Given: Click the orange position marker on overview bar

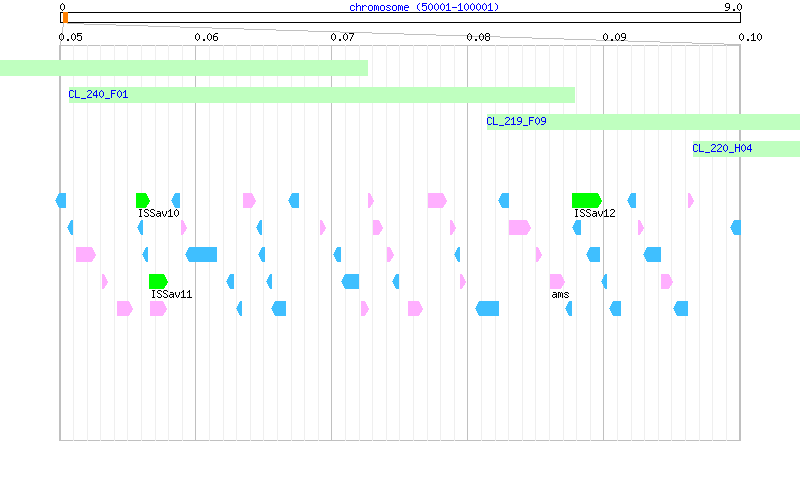Looking at the screenshot, I should coord(65,18).
